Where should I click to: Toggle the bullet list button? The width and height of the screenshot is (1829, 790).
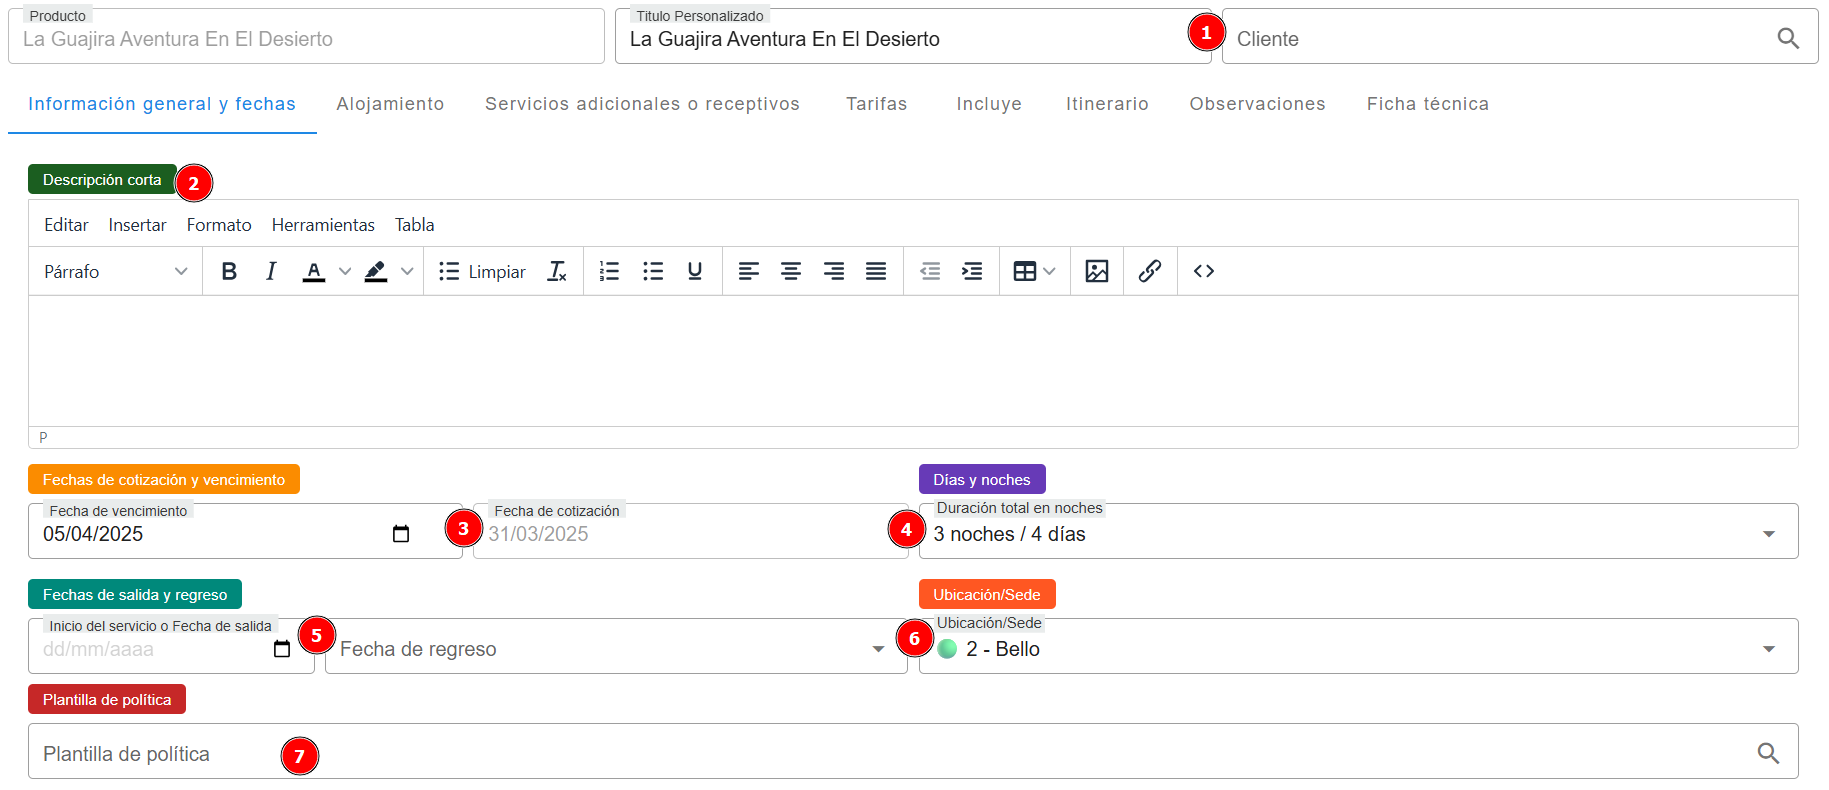653,271
